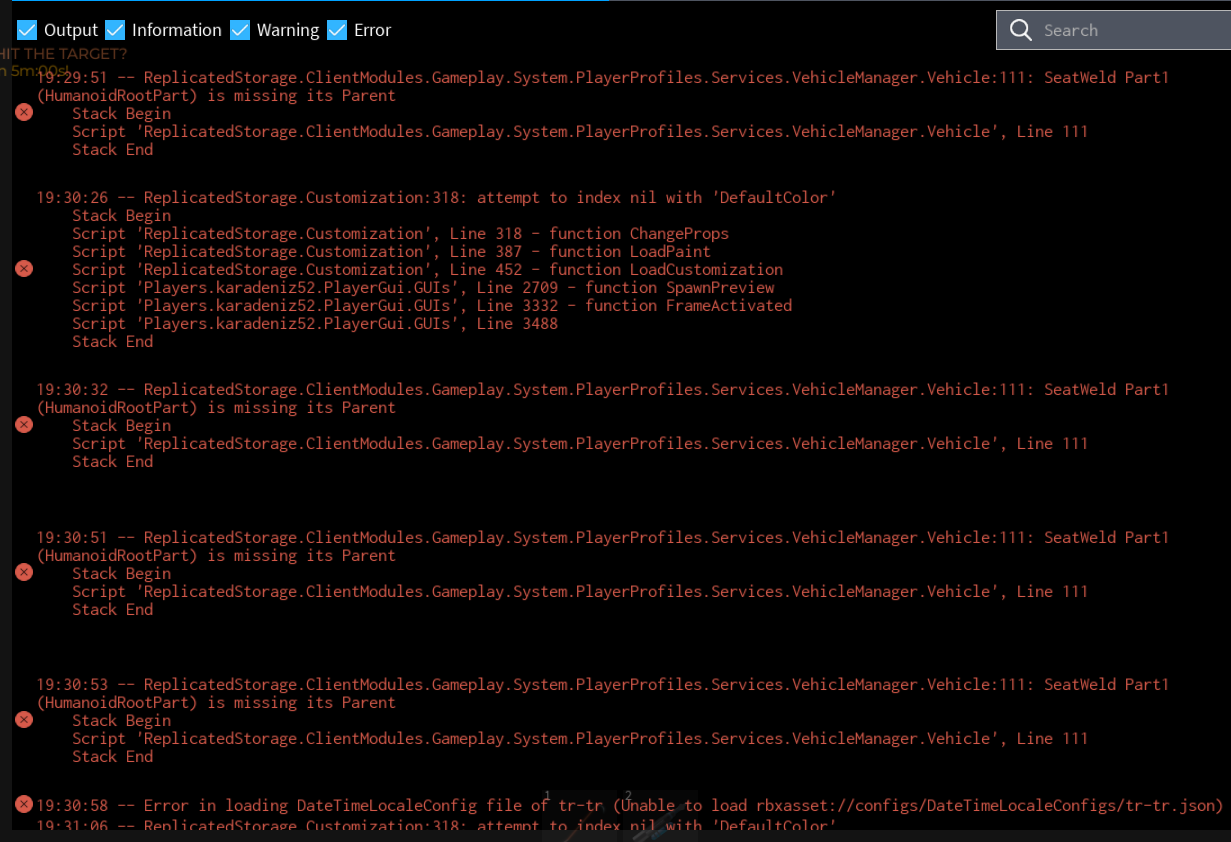This screenshot has width=1231, height=842.
Task: Toggle the Error filter checkbox
Action: click(x=337, y=30)
